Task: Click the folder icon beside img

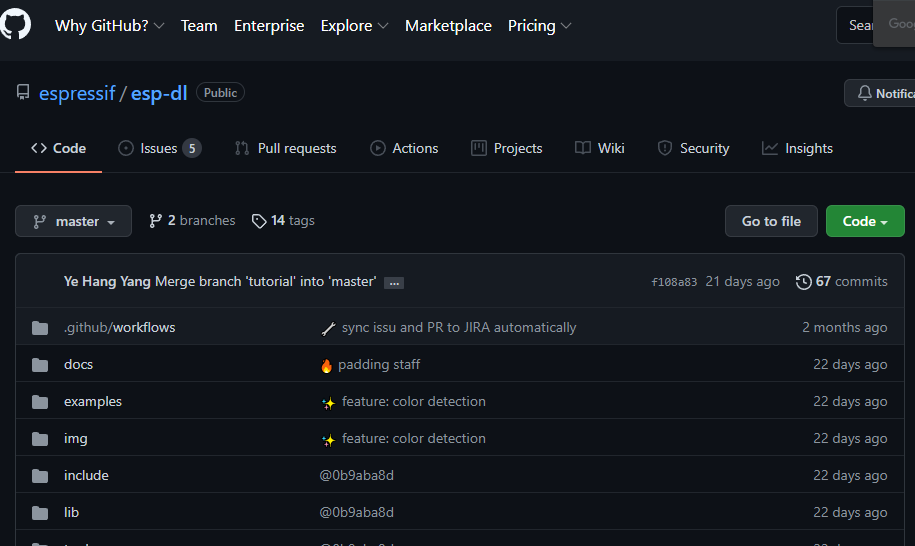Action: (x=40, y=439)
